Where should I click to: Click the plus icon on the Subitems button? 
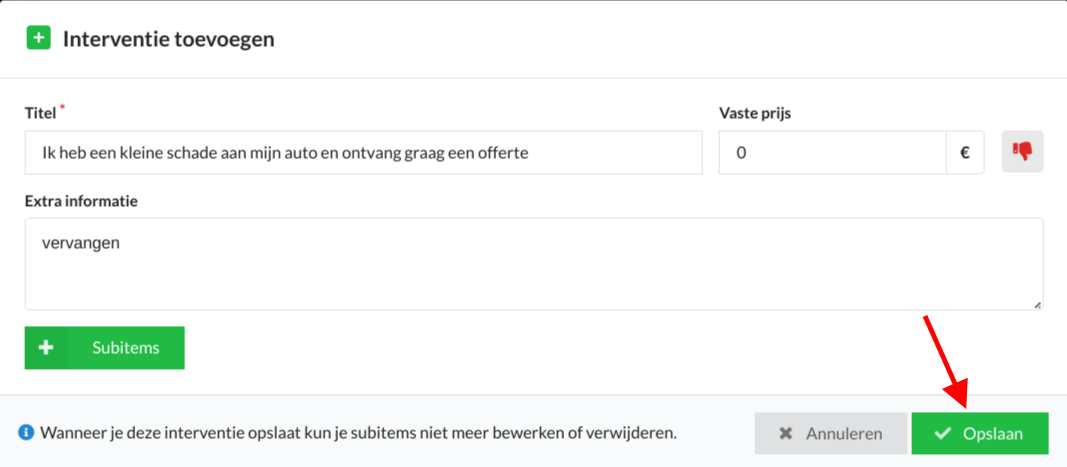point(46,348)
